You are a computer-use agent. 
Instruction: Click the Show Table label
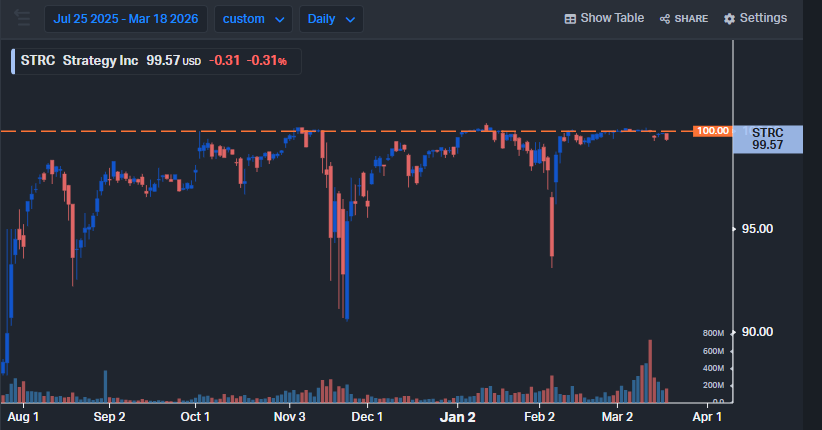612,19
